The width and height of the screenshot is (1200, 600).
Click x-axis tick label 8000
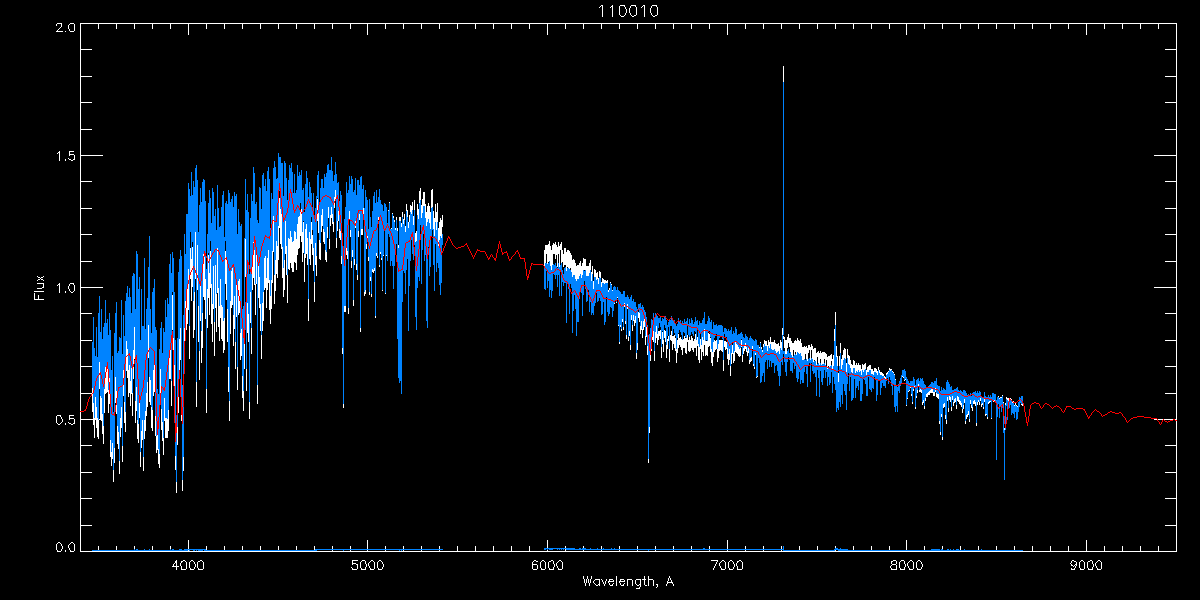point(907,564)
